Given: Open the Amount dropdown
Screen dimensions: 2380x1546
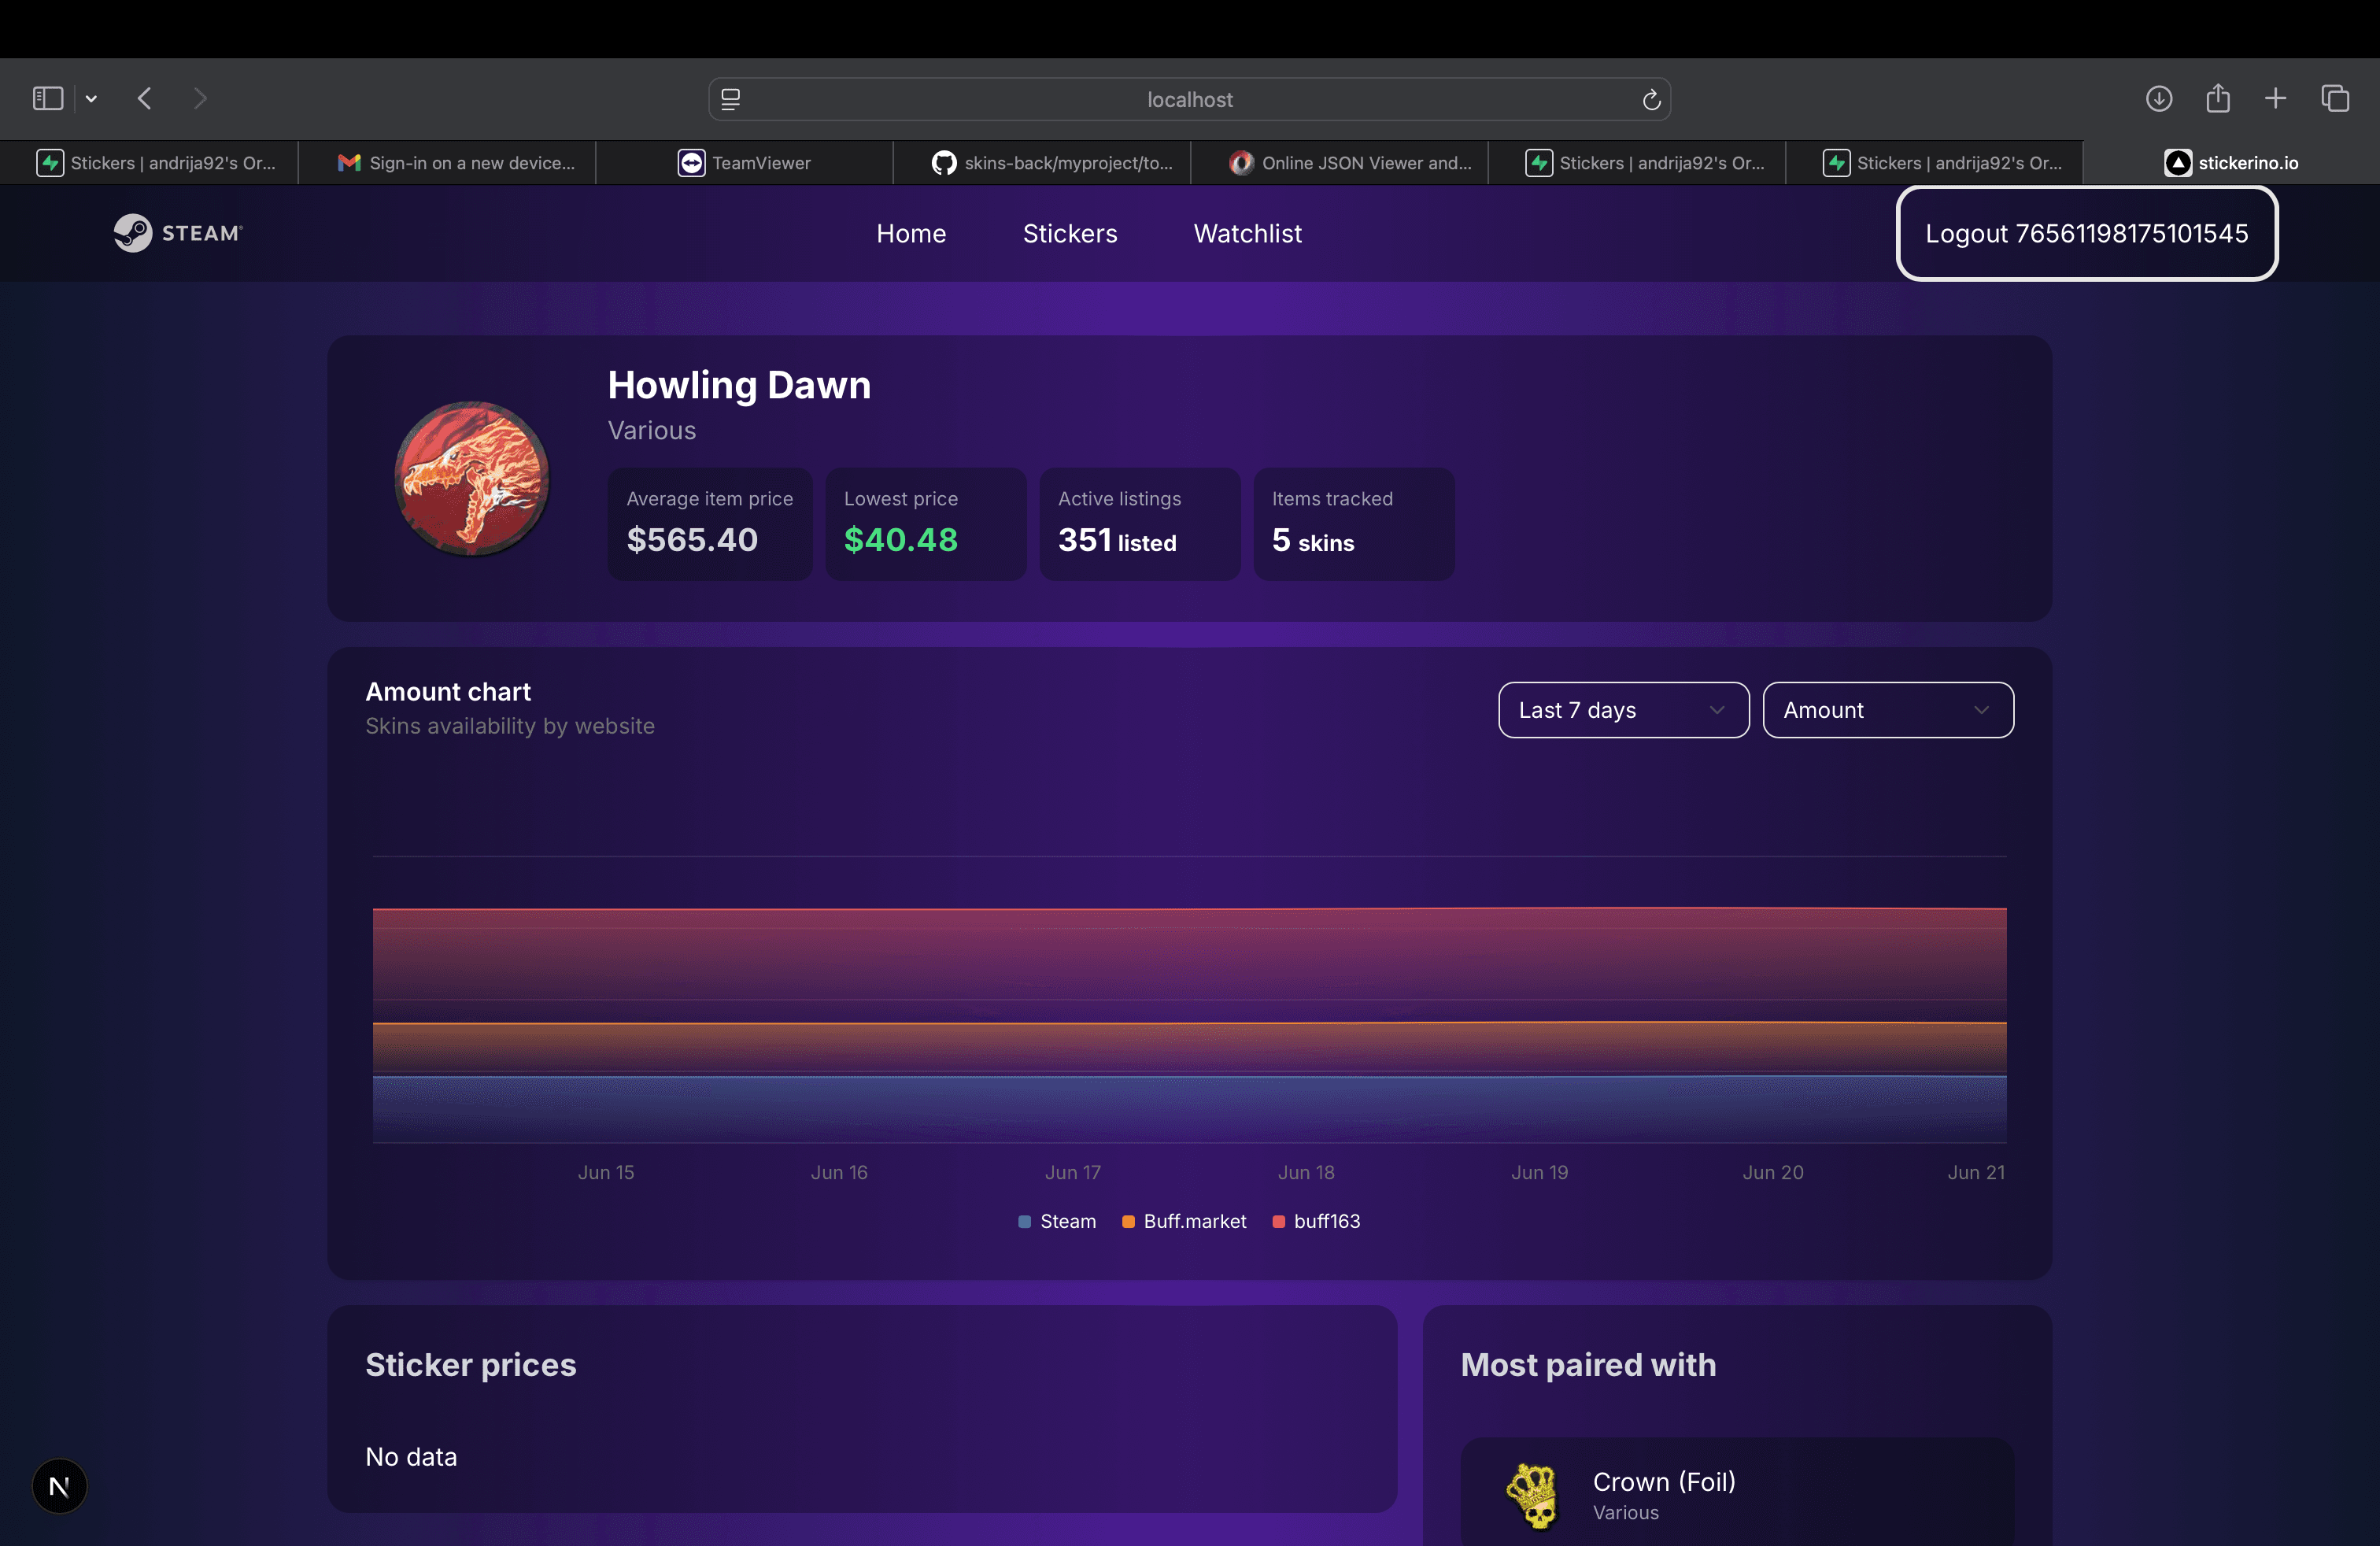Looking at the screenshot, I should (1888, 710).
